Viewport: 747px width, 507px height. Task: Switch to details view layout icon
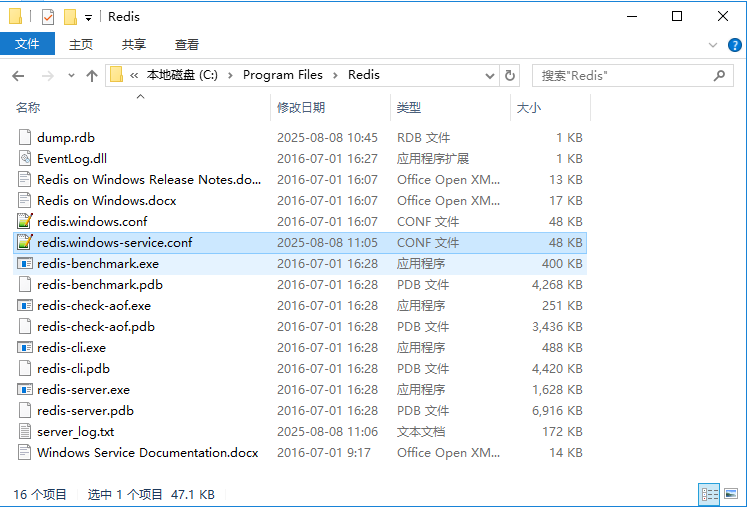click(x=709, y=494)
